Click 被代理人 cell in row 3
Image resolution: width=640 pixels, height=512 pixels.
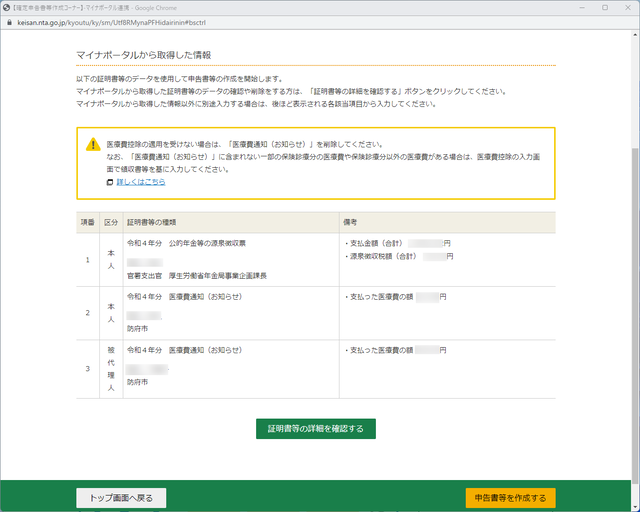pos(111,369)
